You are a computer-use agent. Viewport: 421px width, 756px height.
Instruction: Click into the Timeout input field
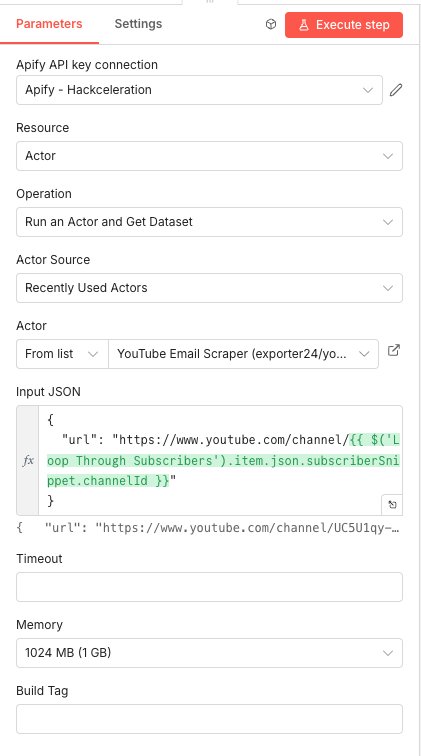tap(209, 587)
